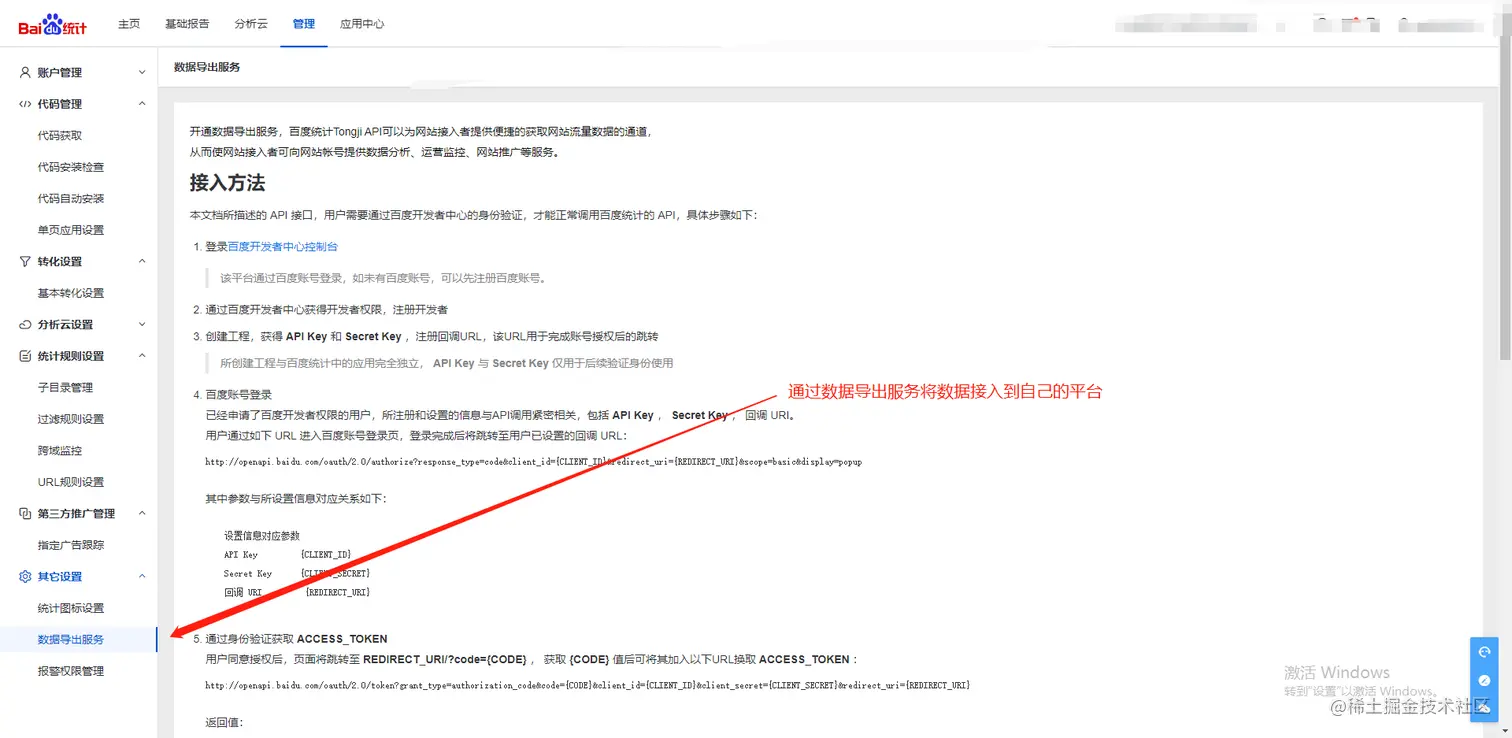1512x738 pixels.
Task: Collapse the 转化设置 section chevron
Action: point(142,261)
